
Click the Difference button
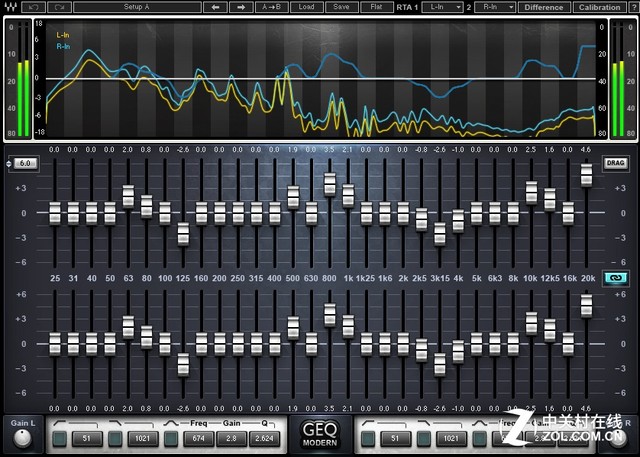tap(544, 7)
